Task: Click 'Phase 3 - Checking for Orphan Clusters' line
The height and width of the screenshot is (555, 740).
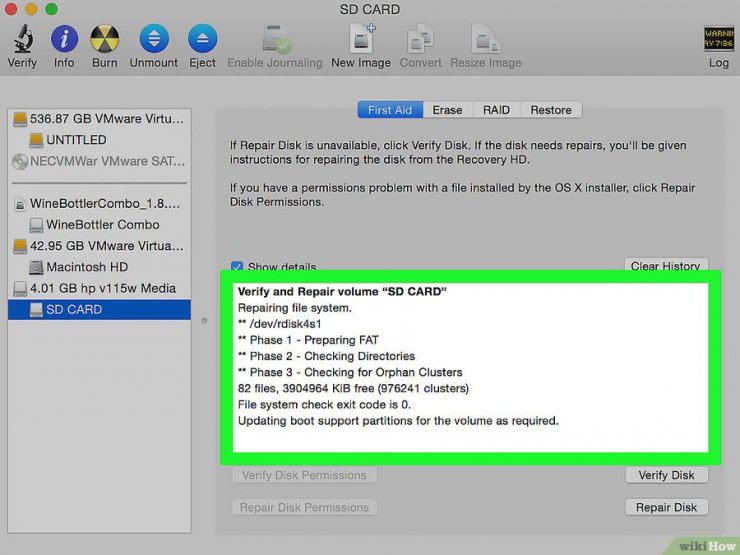Action: (350, 372)
